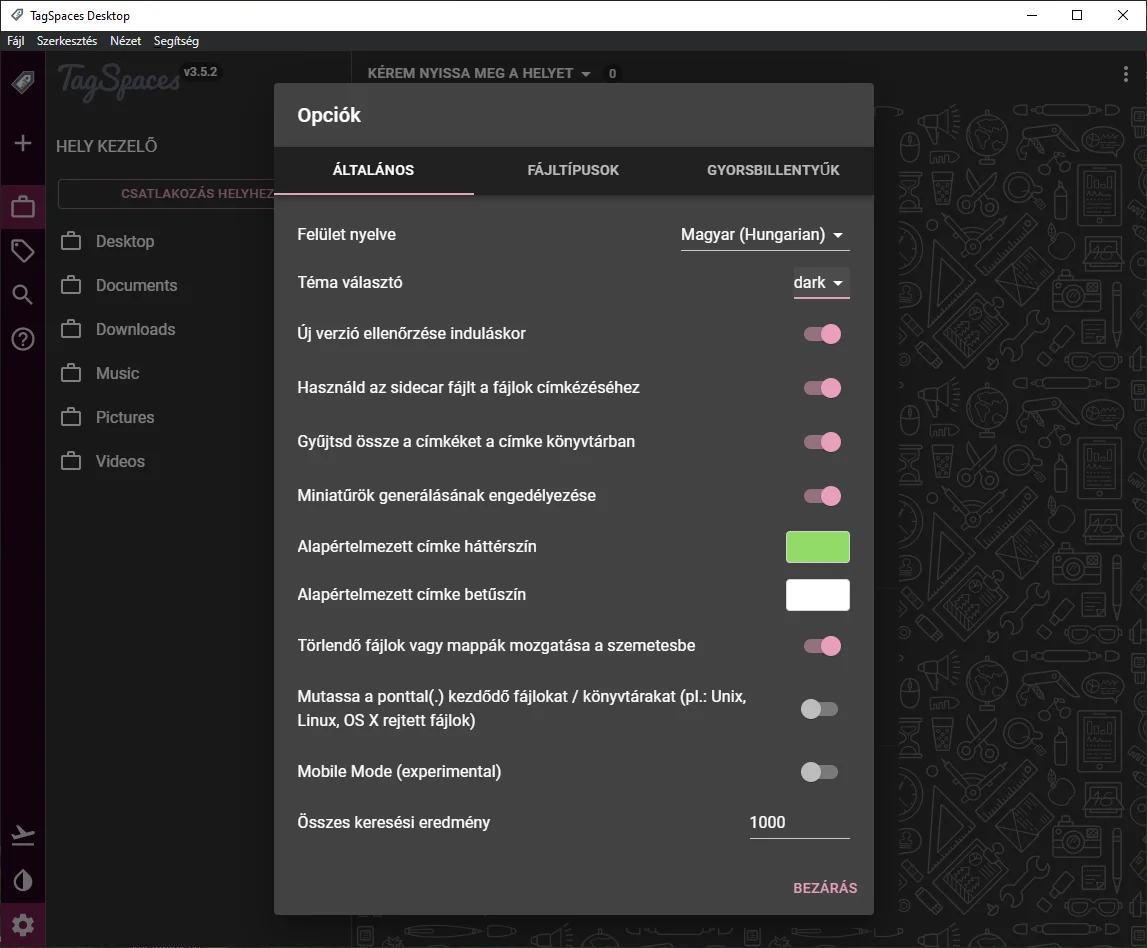Switch to the FÁJLTÍPUSOK tab
Viewport: 1147px width, 948px height.
point(574,170)
